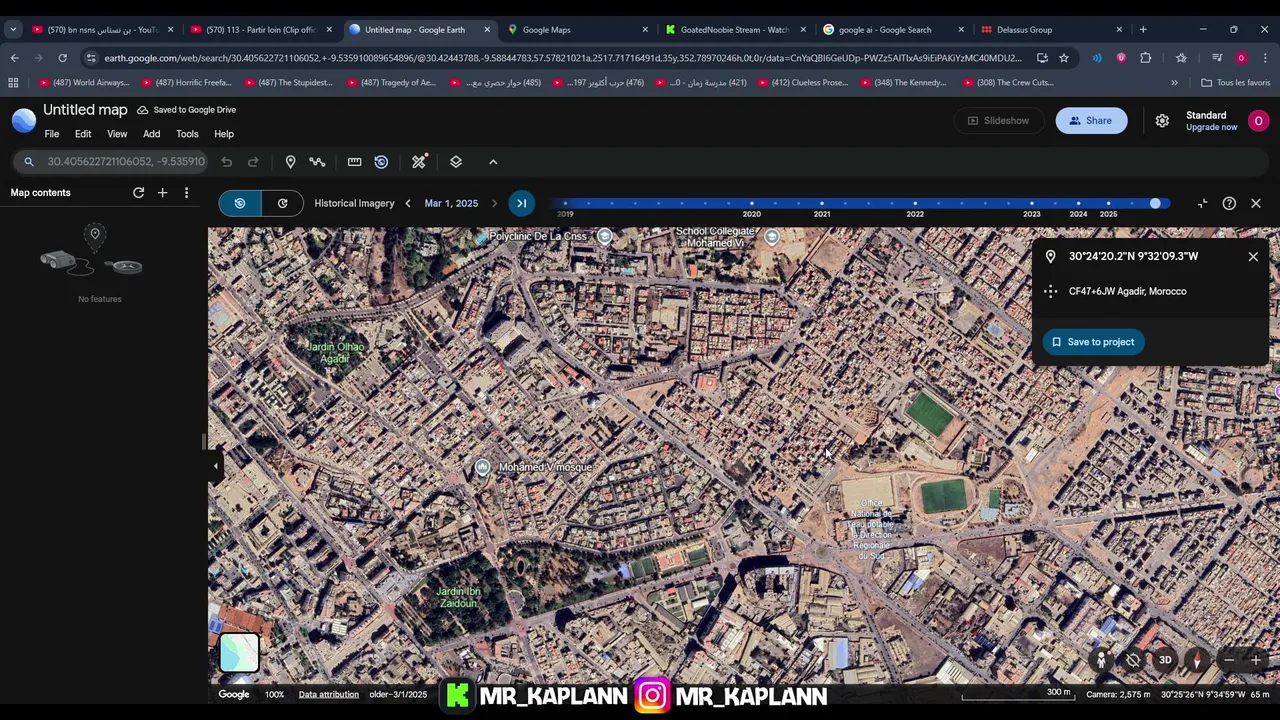Click the redo arrow in the toolbar
The image size is (1280, 720).
click(253, 162)
